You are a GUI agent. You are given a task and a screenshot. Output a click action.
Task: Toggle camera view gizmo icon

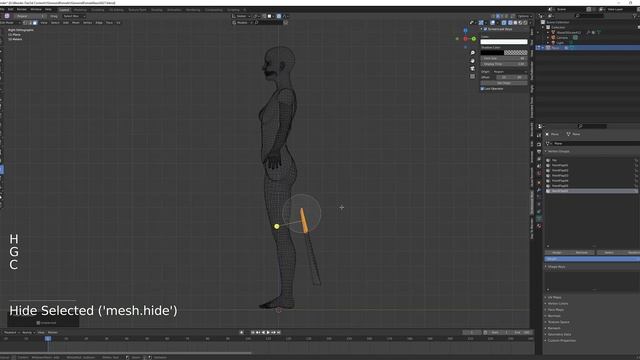[473, 69]
